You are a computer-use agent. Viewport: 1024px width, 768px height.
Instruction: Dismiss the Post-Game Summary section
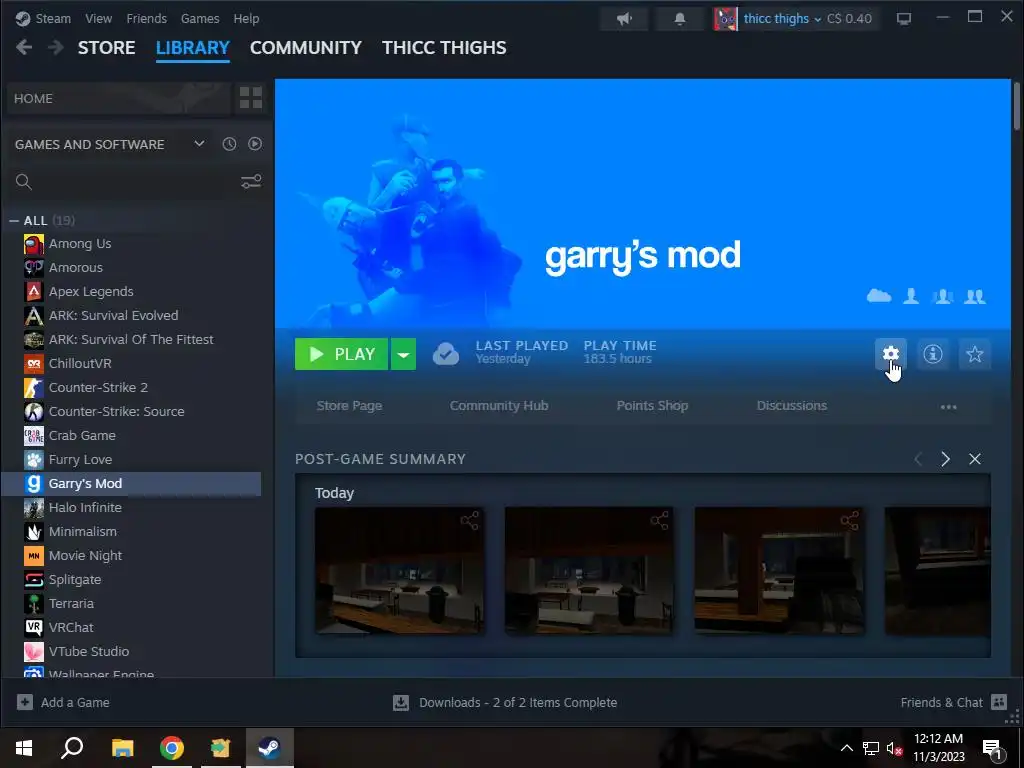point(974,459)
